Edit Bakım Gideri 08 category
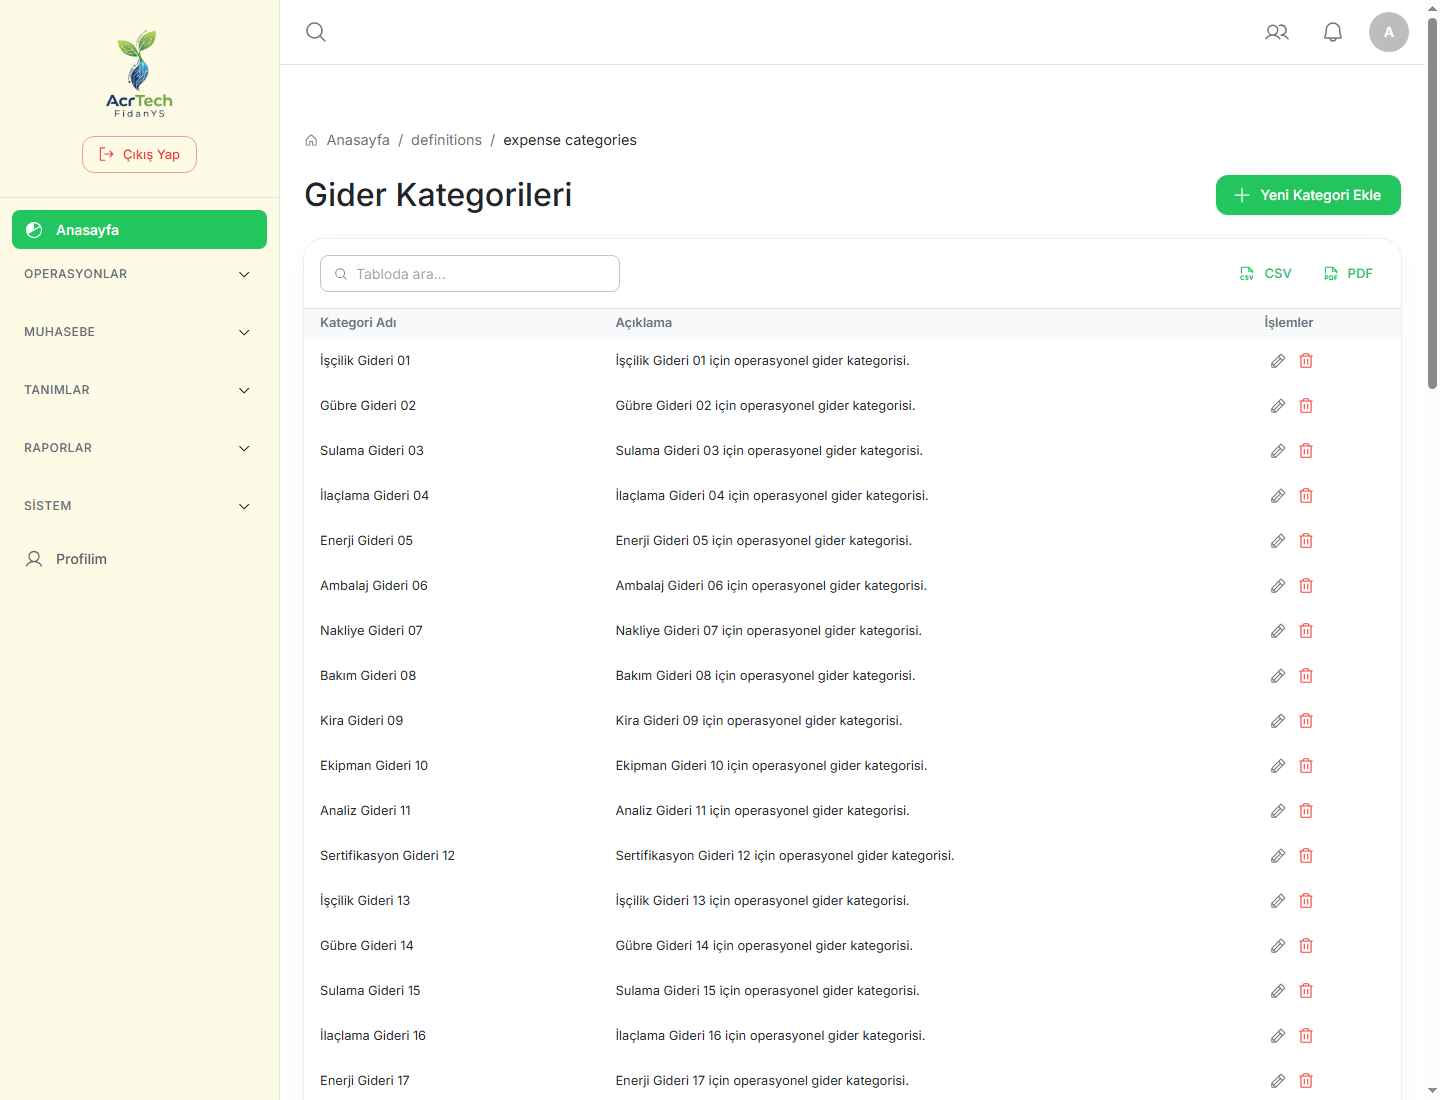 pyautogui.click(x=1278, y=676)
